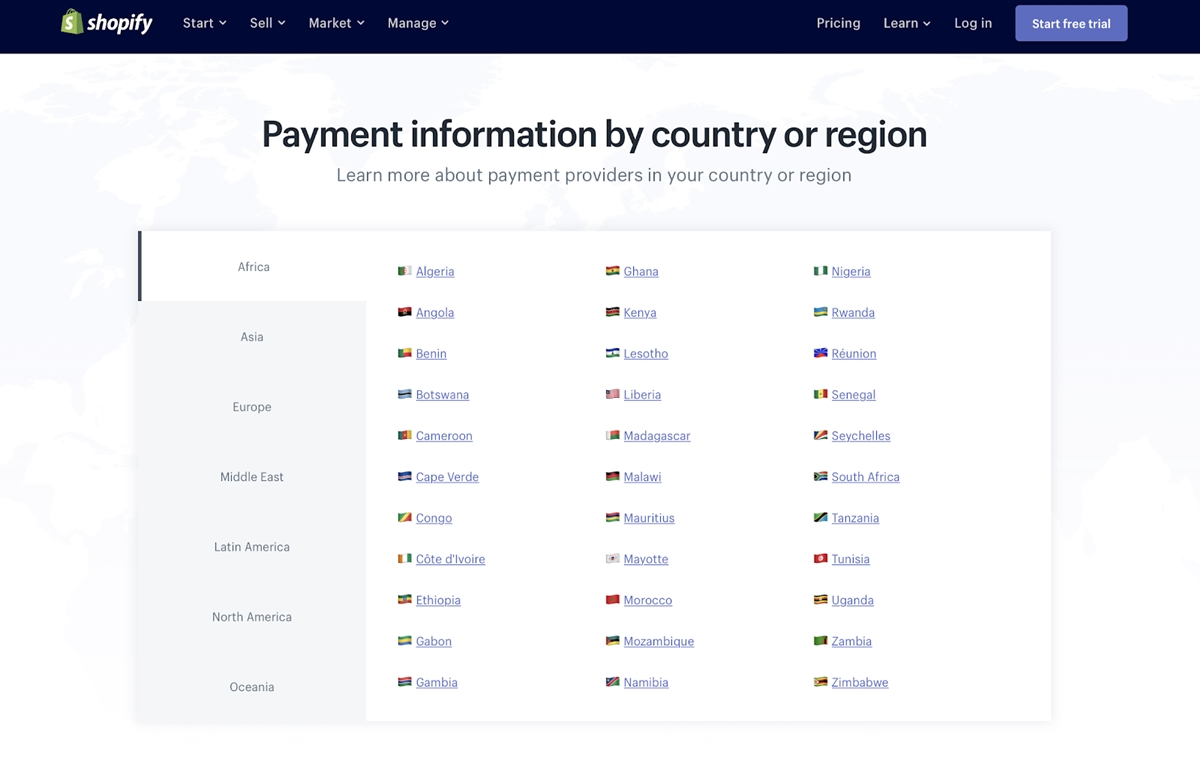
Task: Go to the Log in page
Action: pyautogui.click(x=972, y=23)
